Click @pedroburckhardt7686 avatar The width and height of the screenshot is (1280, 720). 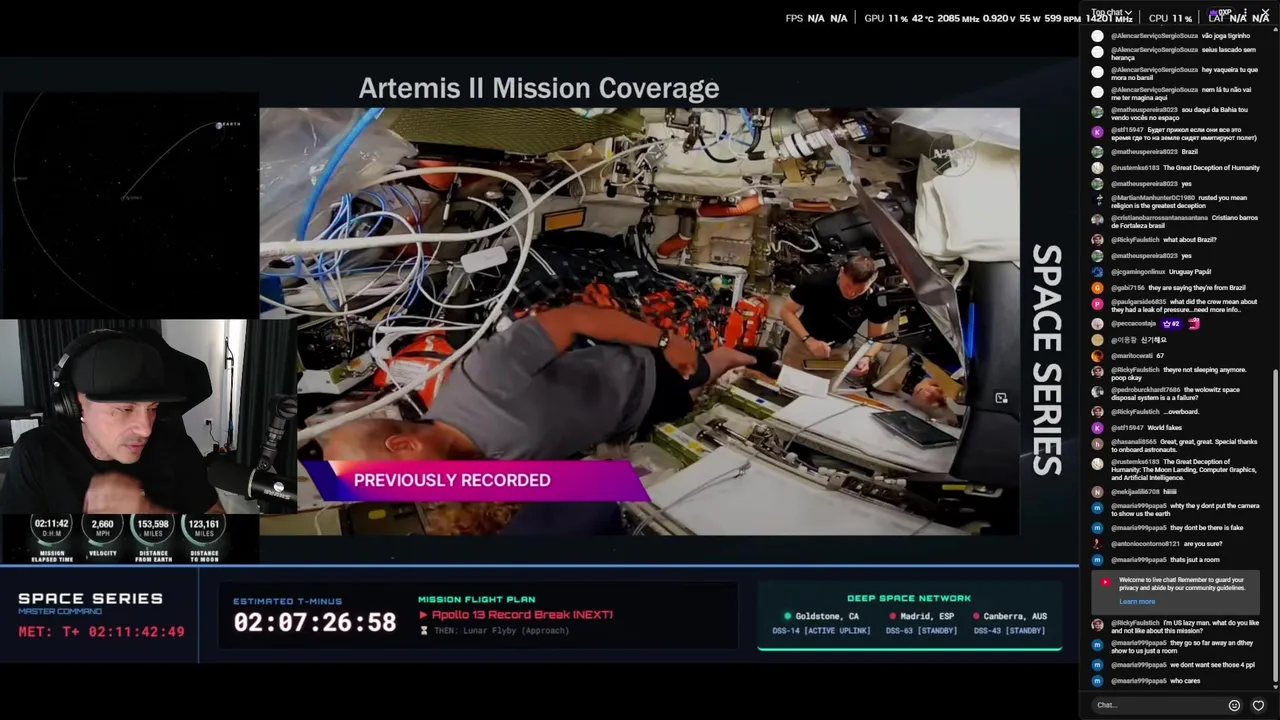[x=1097, y=392]
